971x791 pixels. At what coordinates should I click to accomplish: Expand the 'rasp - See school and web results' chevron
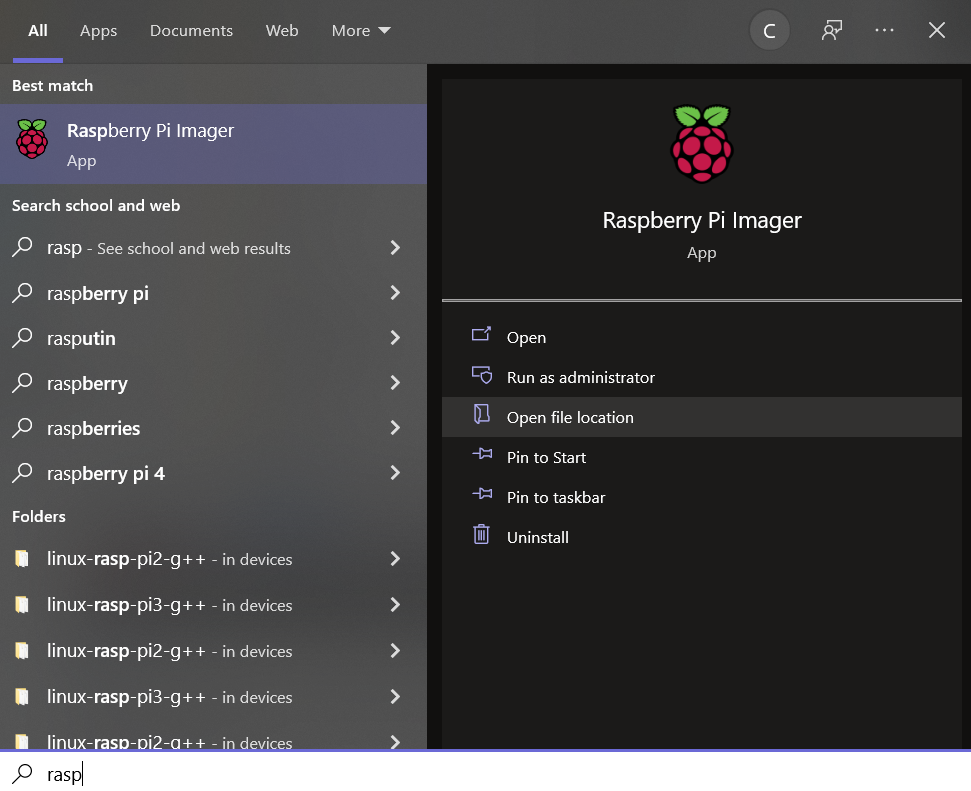pos(395,248)
